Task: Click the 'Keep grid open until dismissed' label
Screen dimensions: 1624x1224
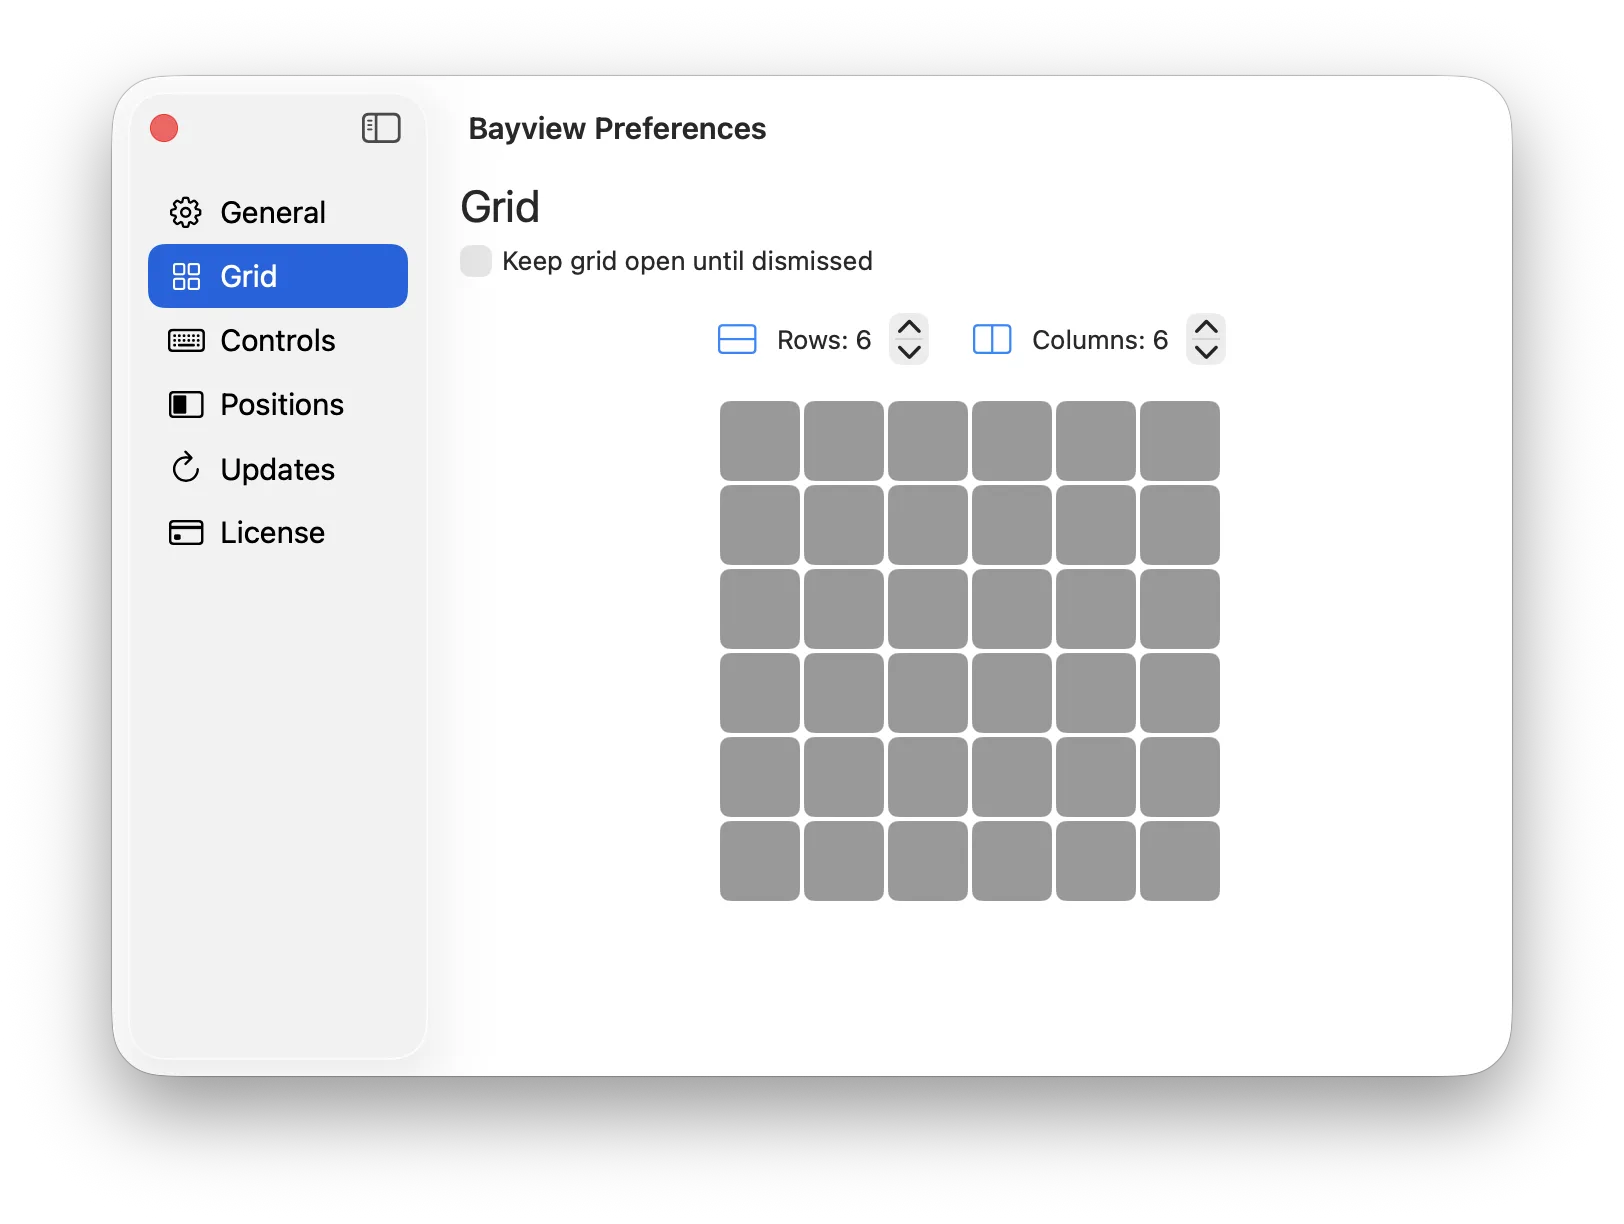Action: coord(687,261)
